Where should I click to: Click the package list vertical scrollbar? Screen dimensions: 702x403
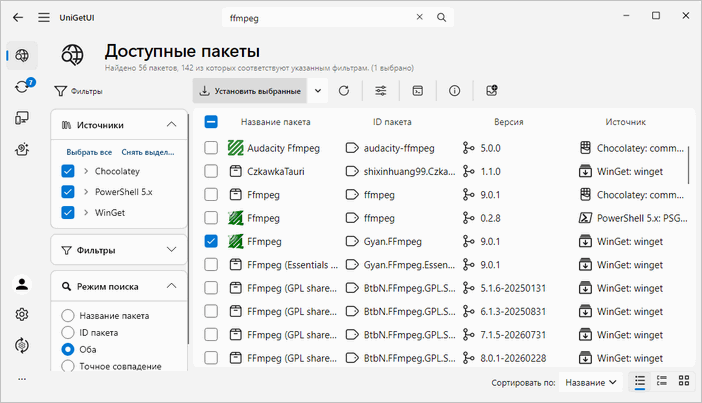click(688, 165)
